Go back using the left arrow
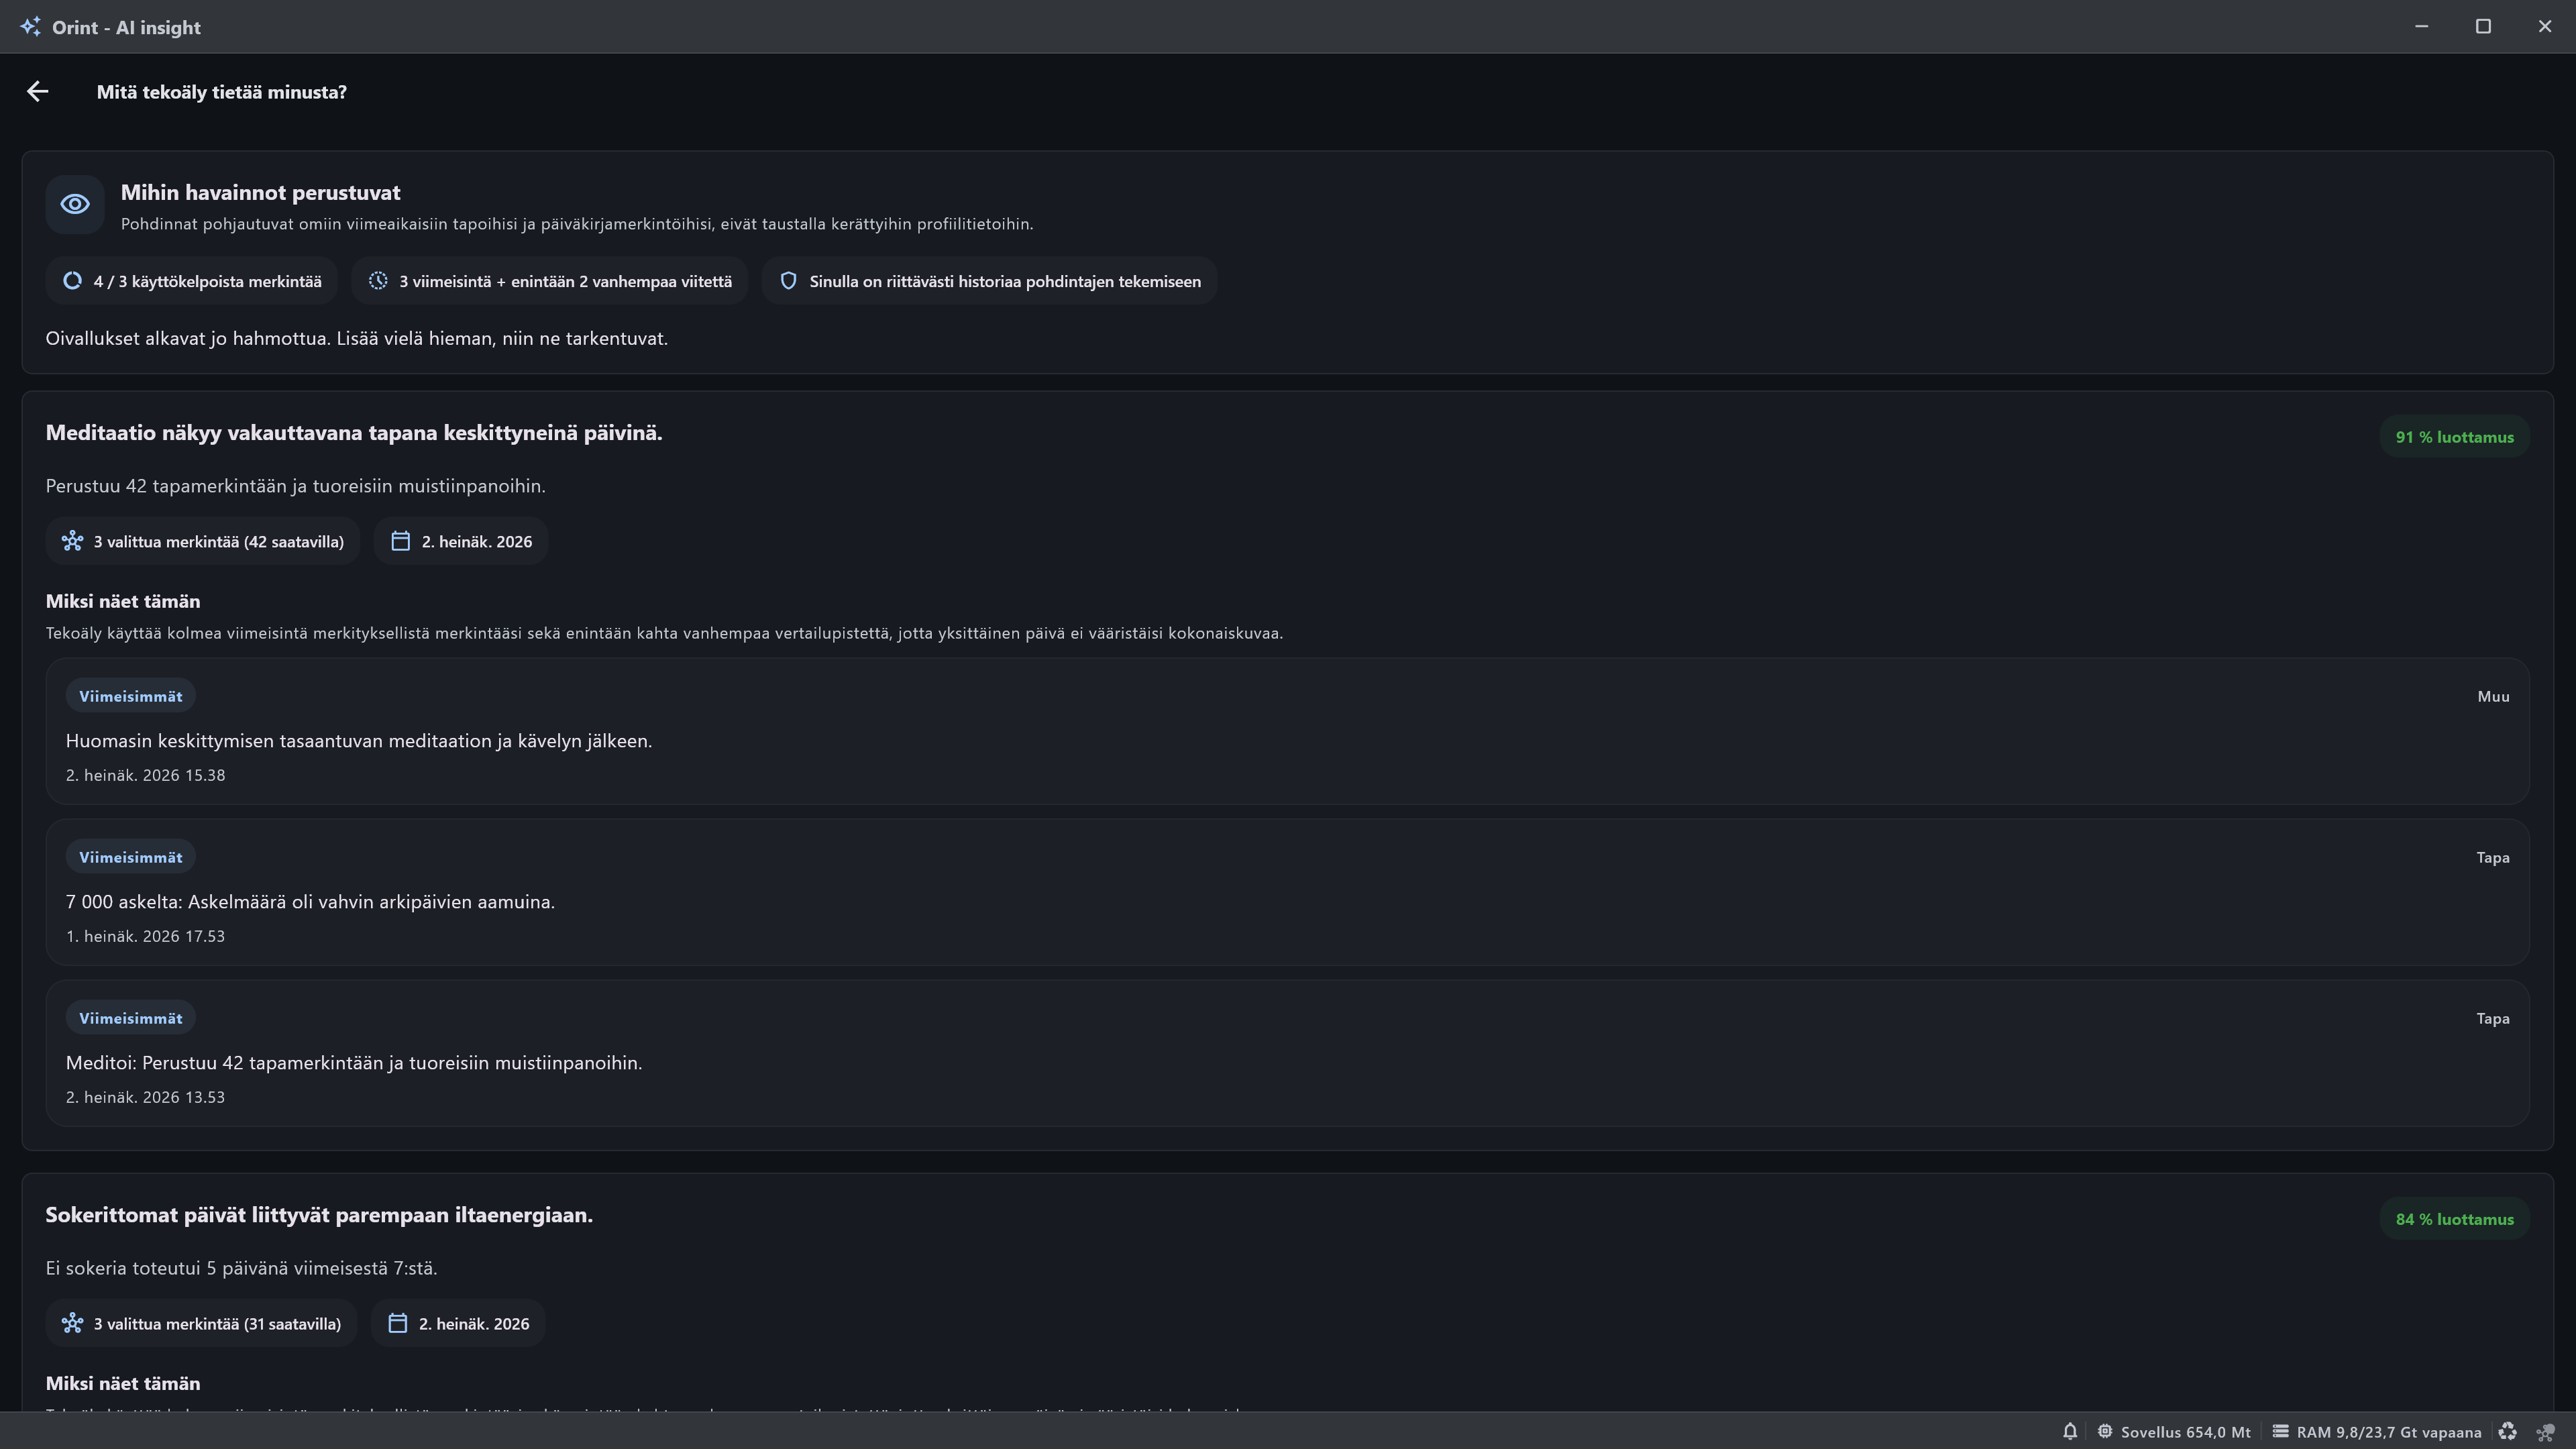Image resolution: width=2576 pixels, height=1449 pixels. tap(38, 92)
